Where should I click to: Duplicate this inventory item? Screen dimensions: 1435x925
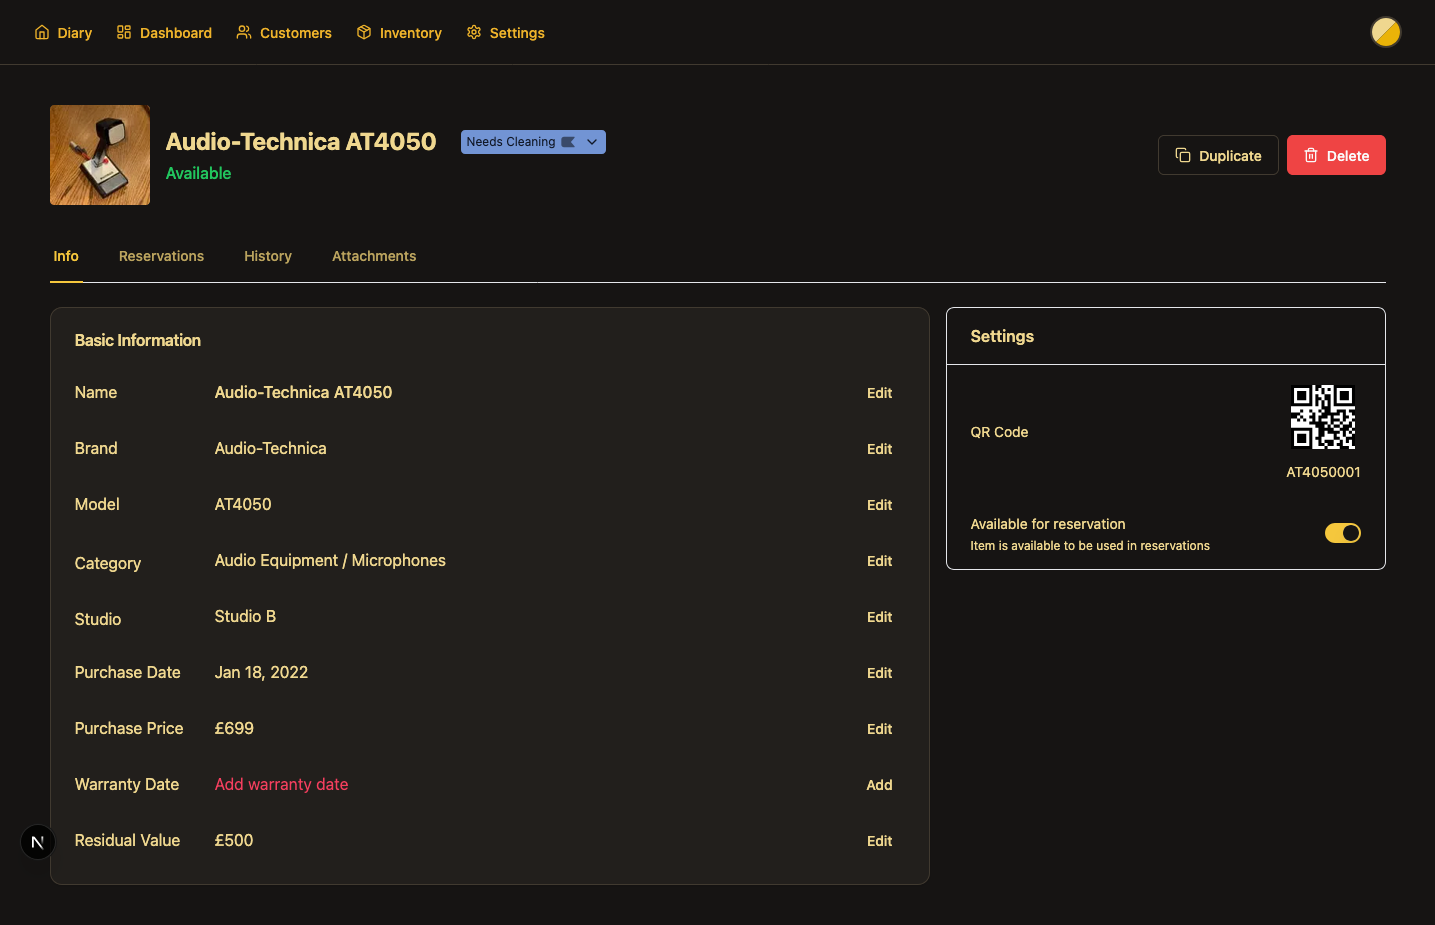(1217, 156)
